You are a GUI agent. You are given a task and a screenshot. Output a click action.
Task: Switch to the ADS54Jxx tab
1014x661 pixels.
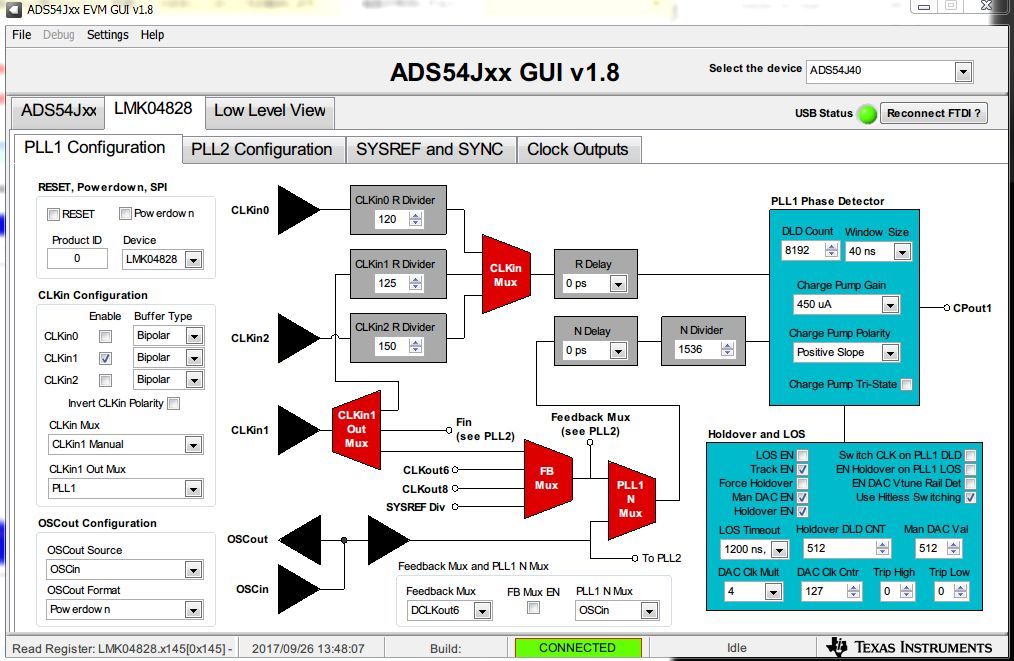coord(58,111)
